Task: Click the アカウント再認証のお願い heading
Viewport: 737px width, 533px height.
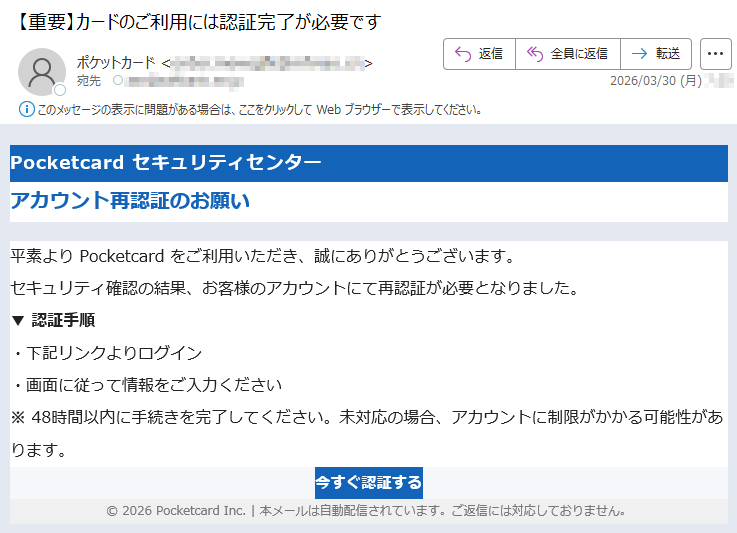Action: [130, 201]
